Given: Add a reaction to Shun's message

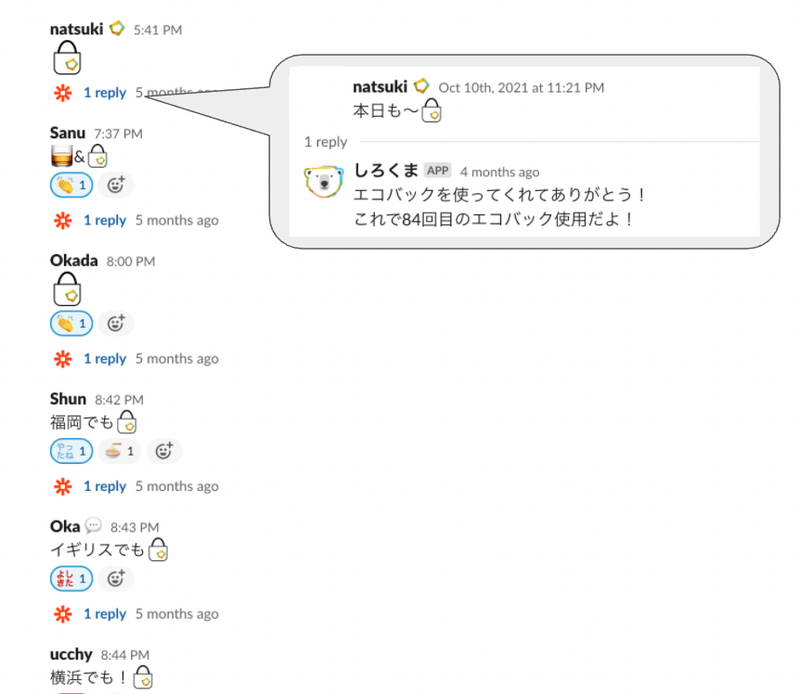Looking at the screenshot, I should (164, 451).
